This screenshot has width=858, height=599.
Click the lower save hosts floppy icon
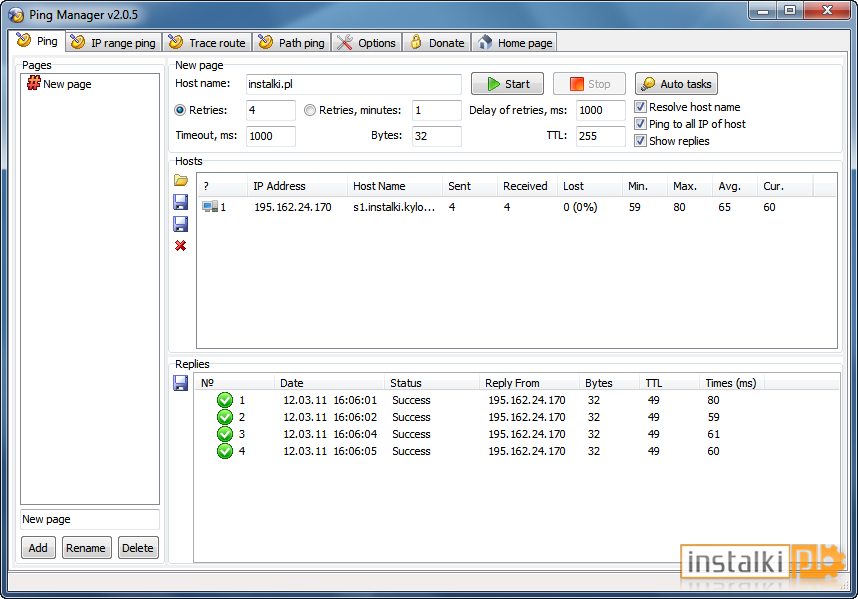click(x=181, y=224)
